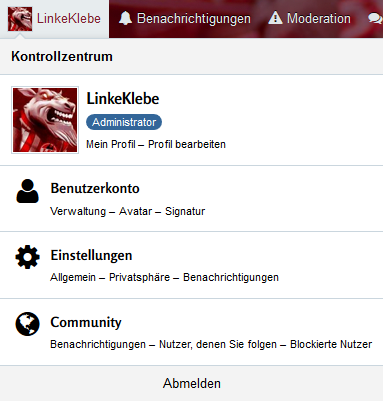Open the large LinkeKlebe profile avatar
Viewport: 383px width, 401px height.
45,120
